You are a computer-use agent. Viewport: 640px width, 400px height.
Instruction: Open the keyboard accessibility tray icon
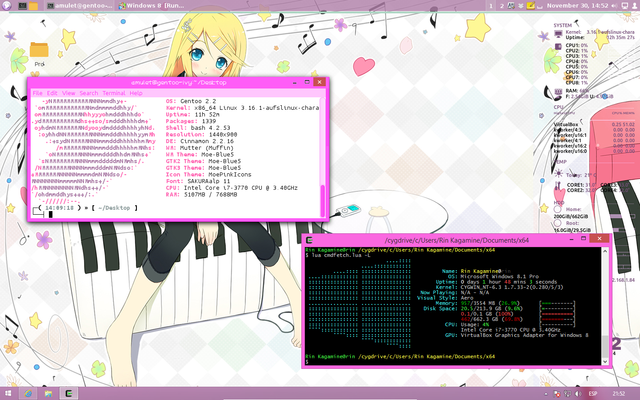(x=511, y=6)
